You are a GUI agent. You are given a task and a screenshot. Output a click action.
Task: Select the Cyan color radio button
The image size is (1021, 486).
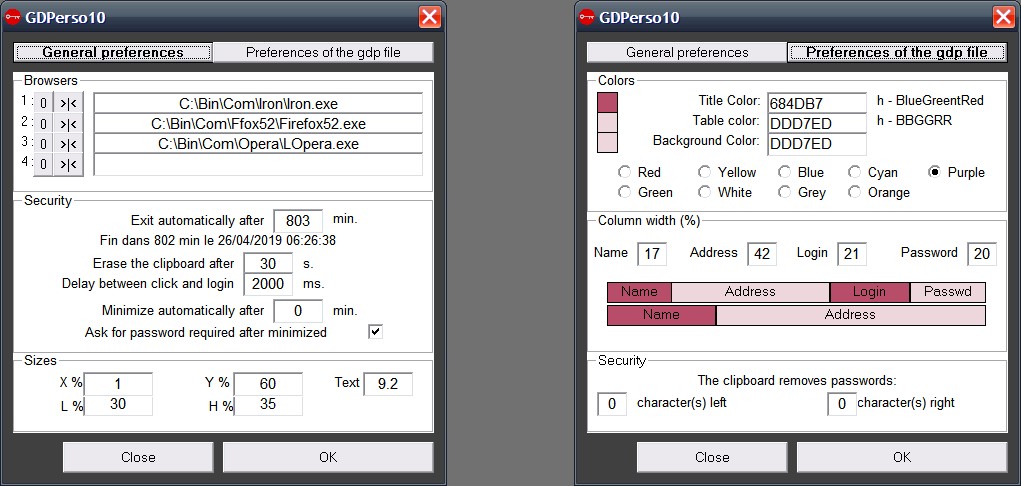tap(855, 172)
